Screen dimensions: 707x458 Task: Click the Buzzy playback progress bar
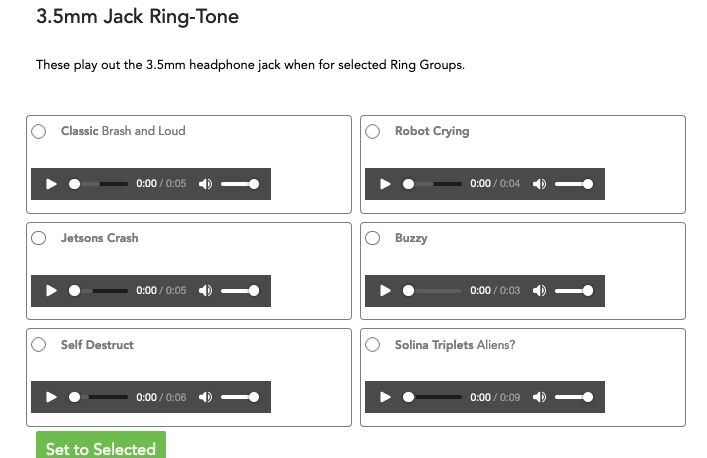432,291
